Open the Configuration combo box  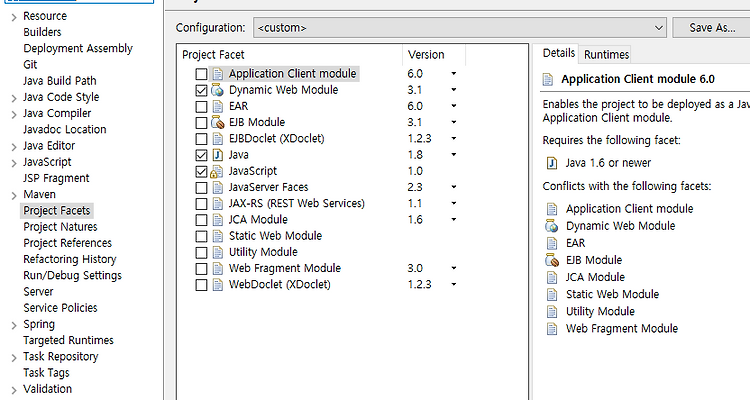(460, 27)
